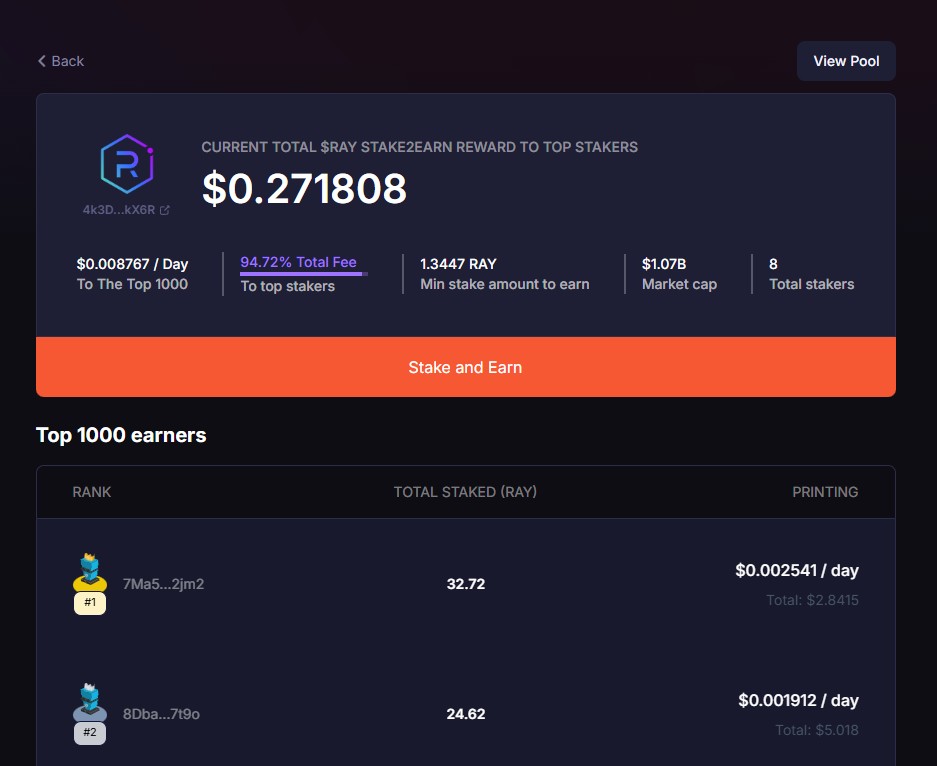Click the $1.07B Market cap stat

(x=664, y=264)
